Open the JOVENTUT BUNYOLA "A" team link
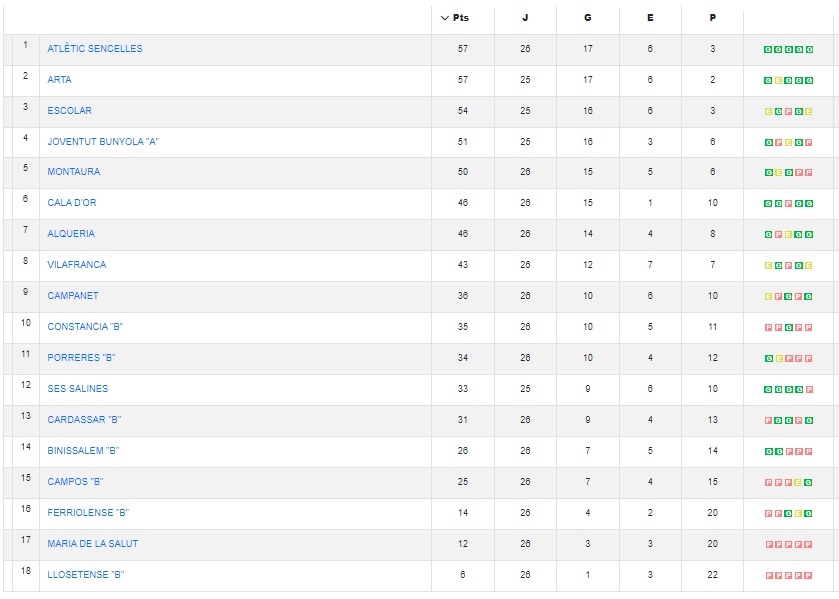Screen dimensions: 839x599 pyautogui.click(x=103, y=142)
